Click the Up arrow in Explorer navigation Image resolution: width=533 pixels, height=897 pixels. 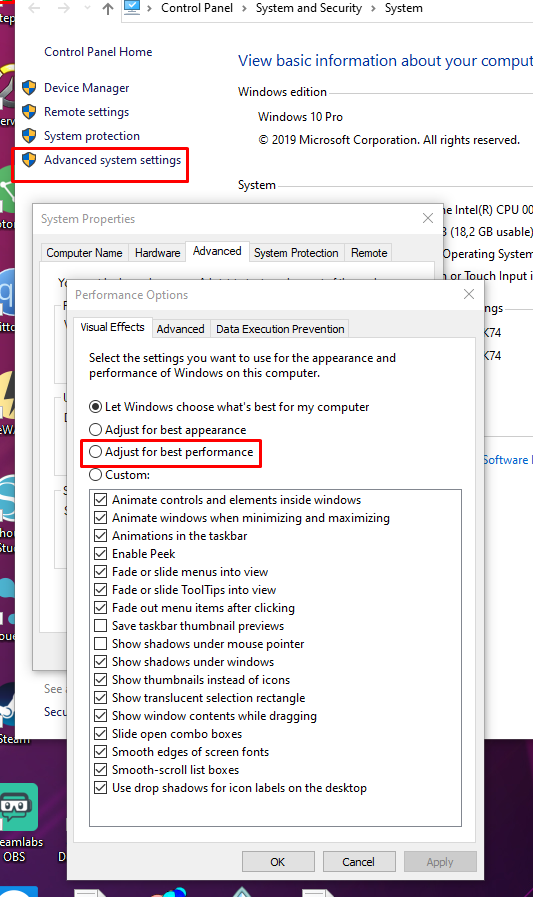coord(108,9)
